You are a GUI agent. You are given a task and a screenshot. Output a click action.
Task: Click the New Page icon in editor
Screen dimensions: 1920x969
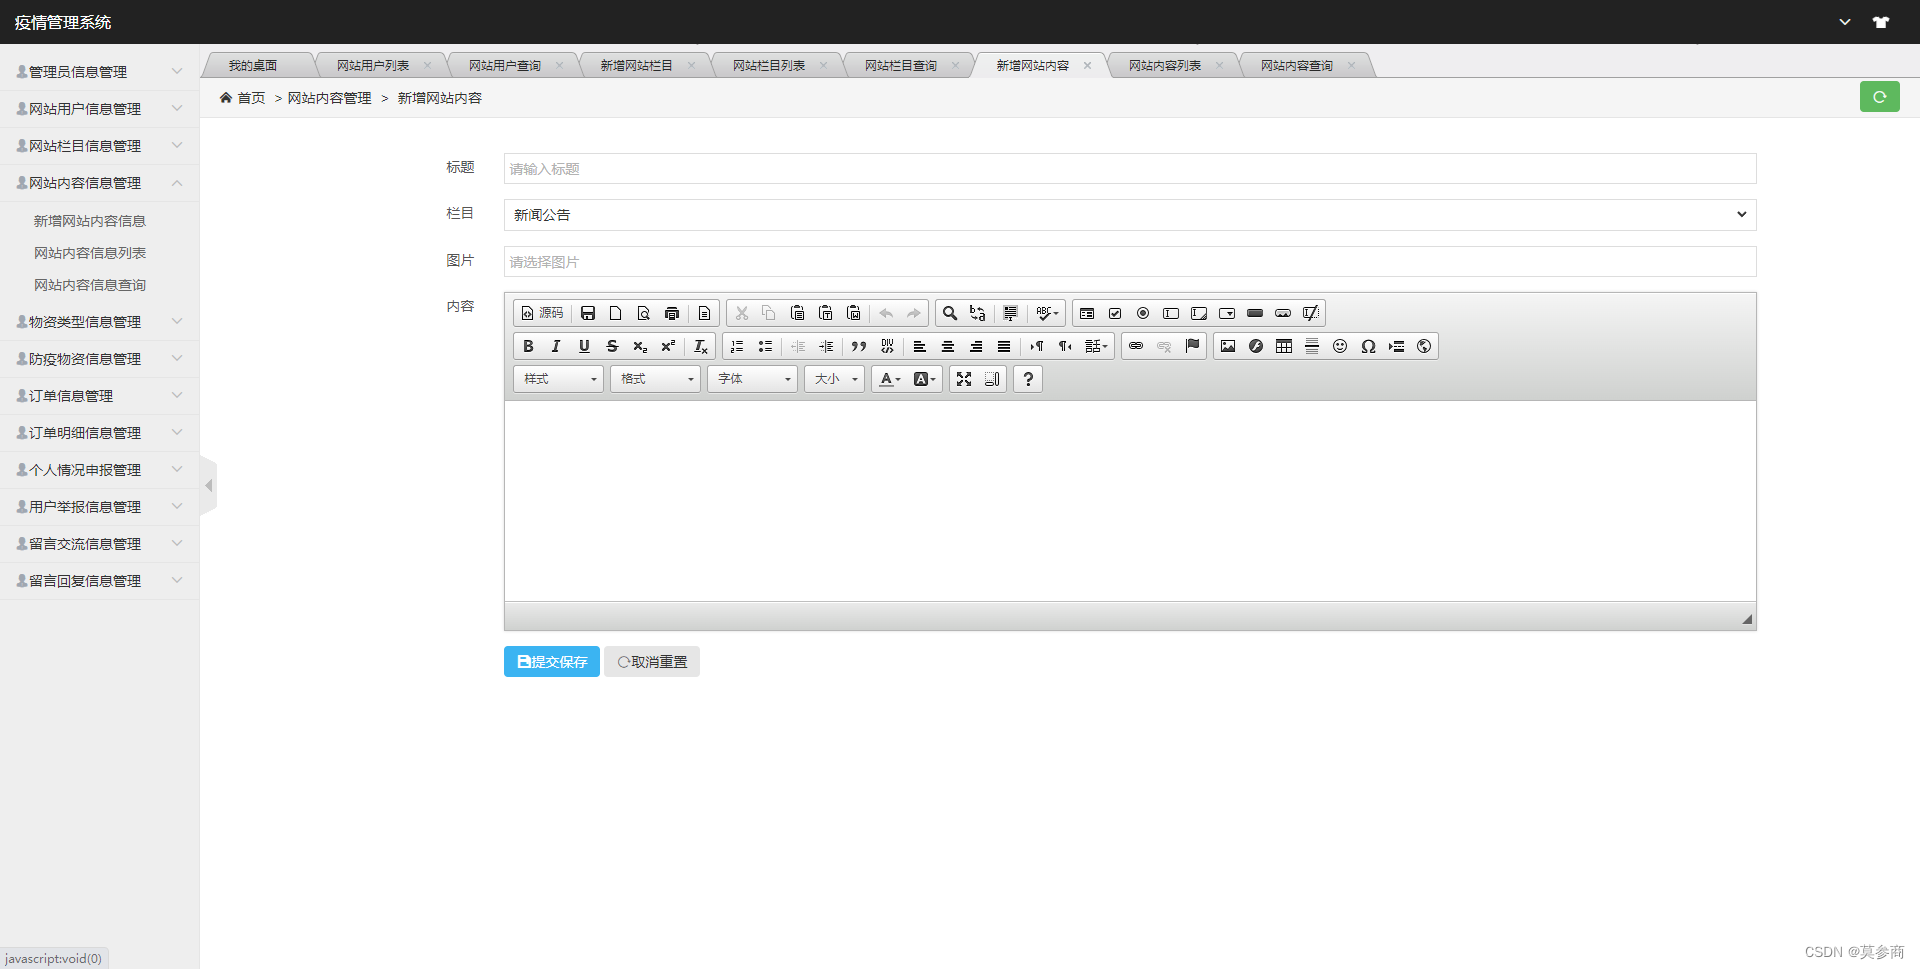(x=616, y=313)
